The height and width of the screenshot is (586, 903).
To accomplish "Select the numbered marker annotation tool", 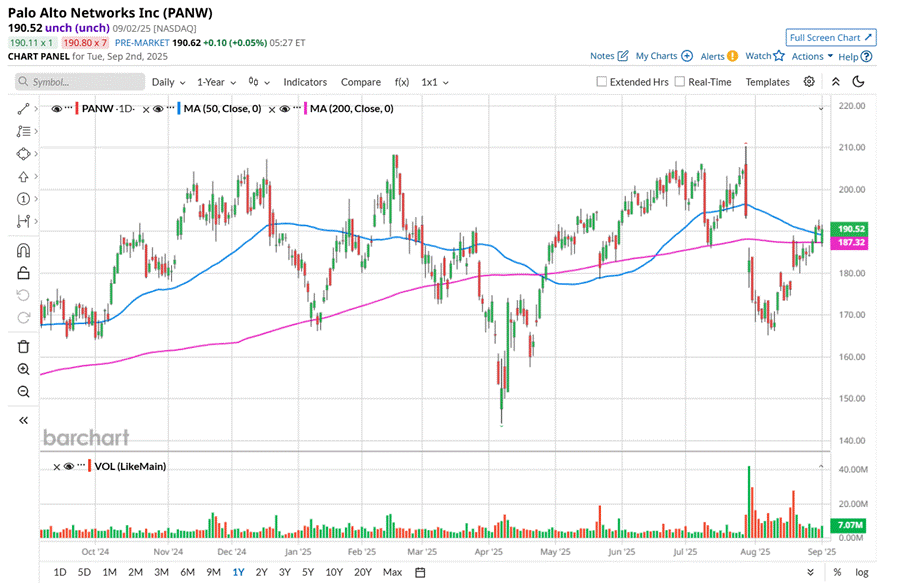I will pyautogui.click(x=23, y=199).
